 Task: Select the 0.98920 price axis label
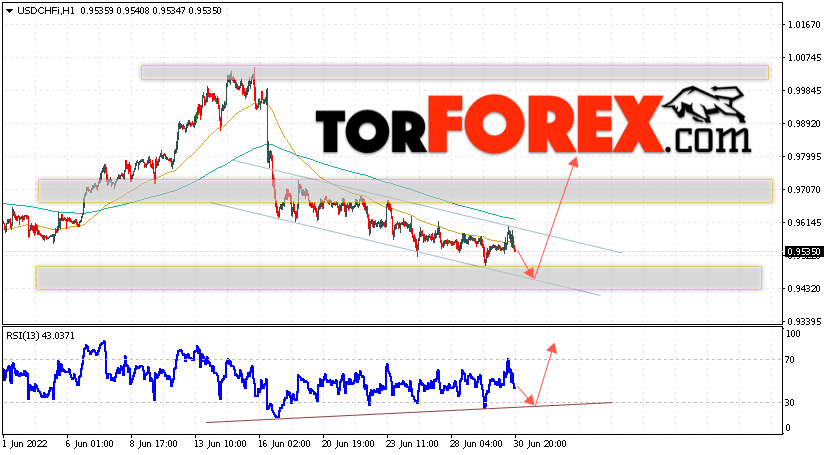click(804, 124)
